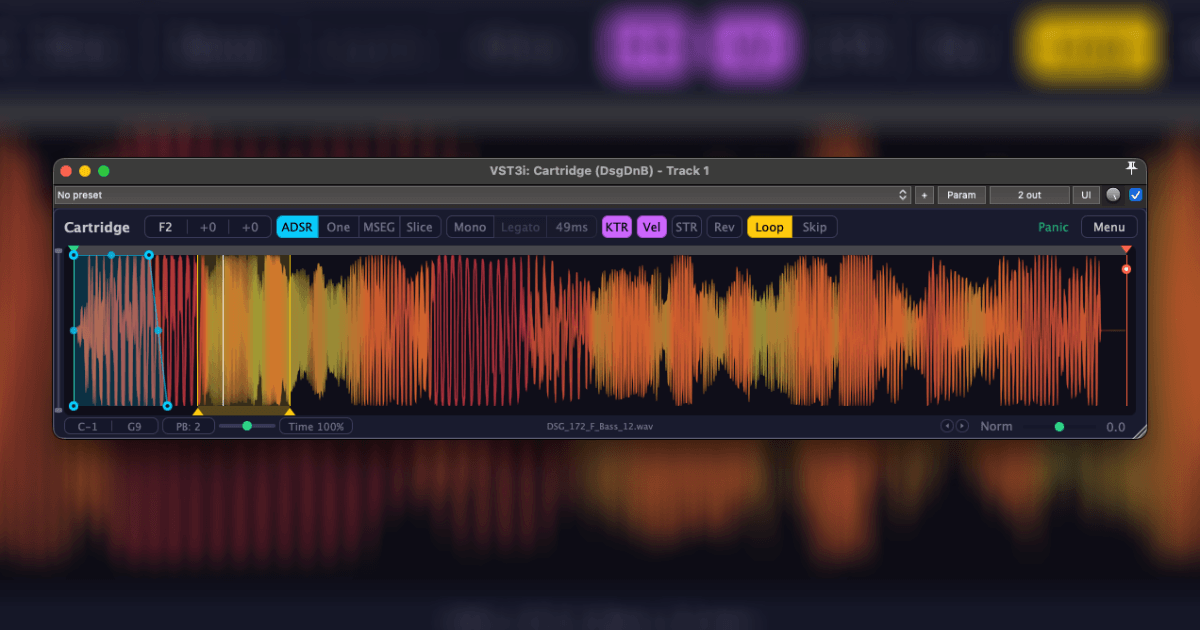This screenshot has height=630, width=1200.
Task: Click the previous sample arrow icon
Action: coord(947,426)
